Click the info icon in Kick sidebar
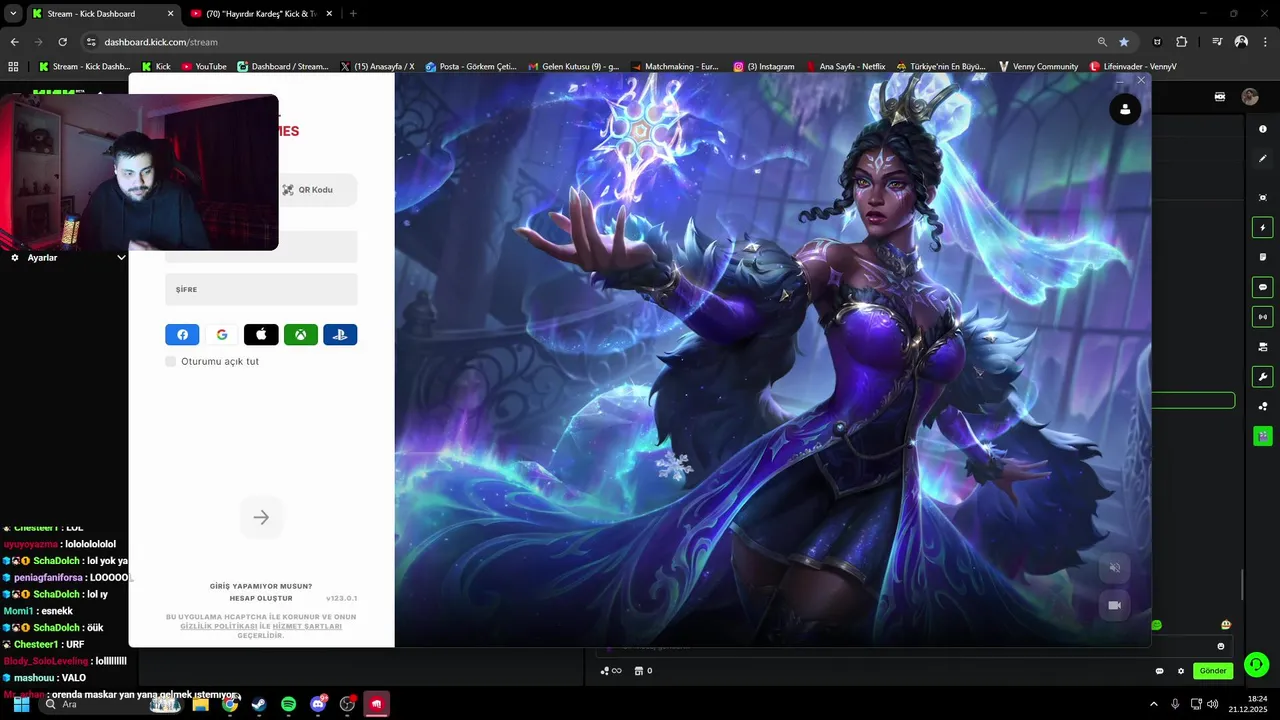The image size is (1280, 720). [x=1263, y=129]
